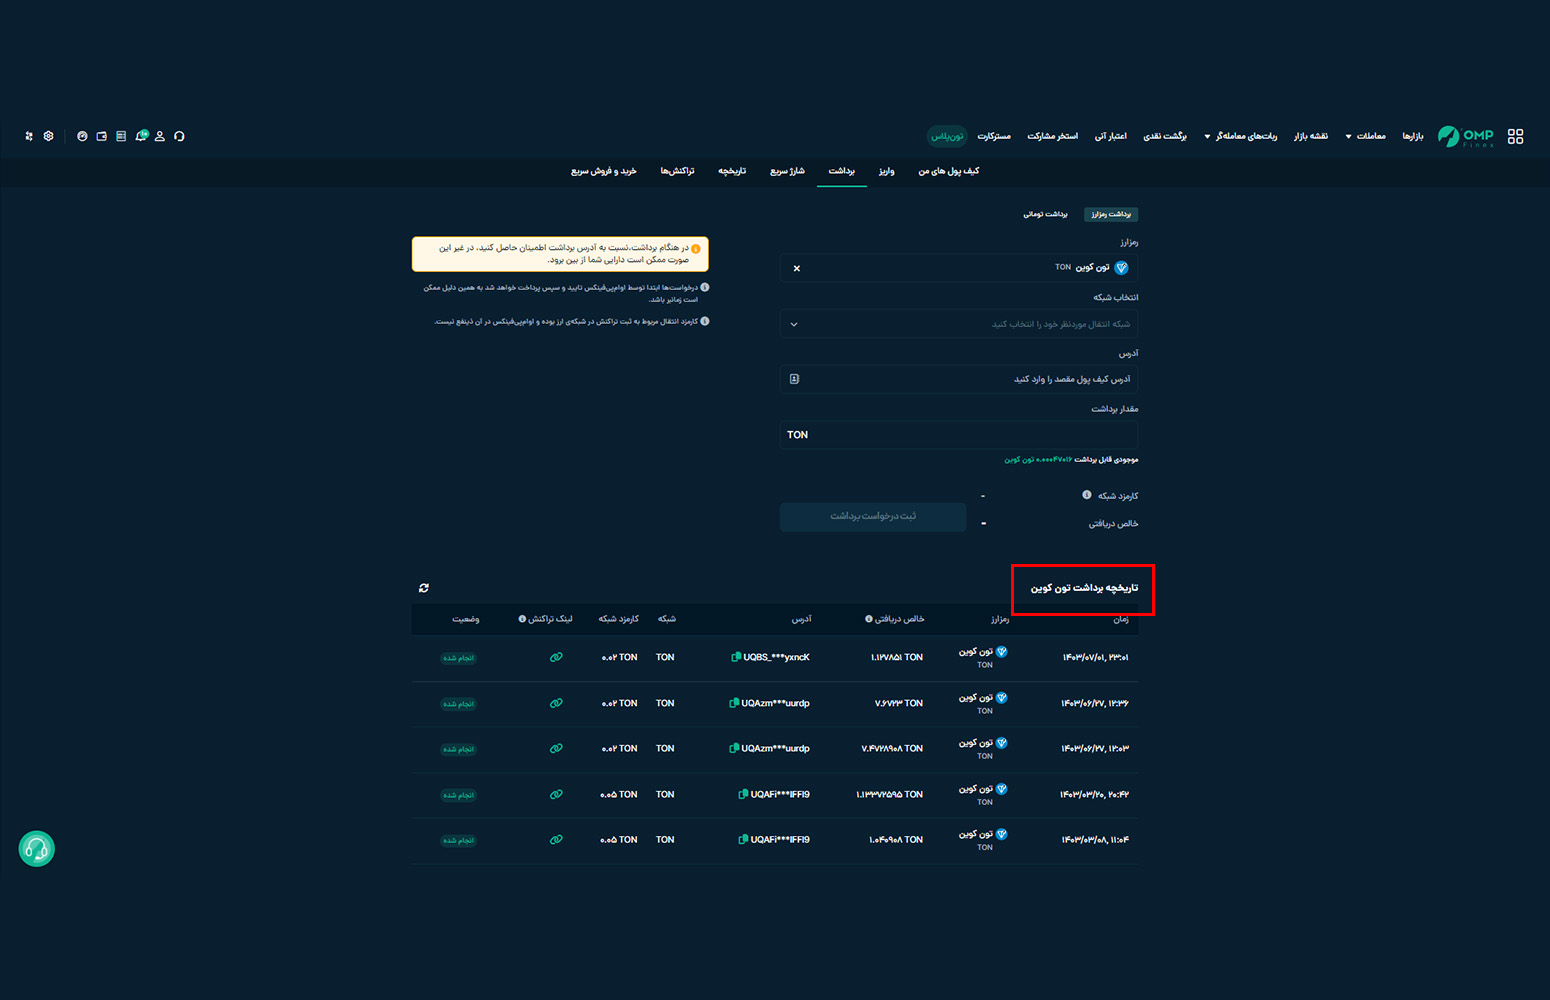
Task: Open the apps grid icon beside OMP logo
Action: point(1515,136)
